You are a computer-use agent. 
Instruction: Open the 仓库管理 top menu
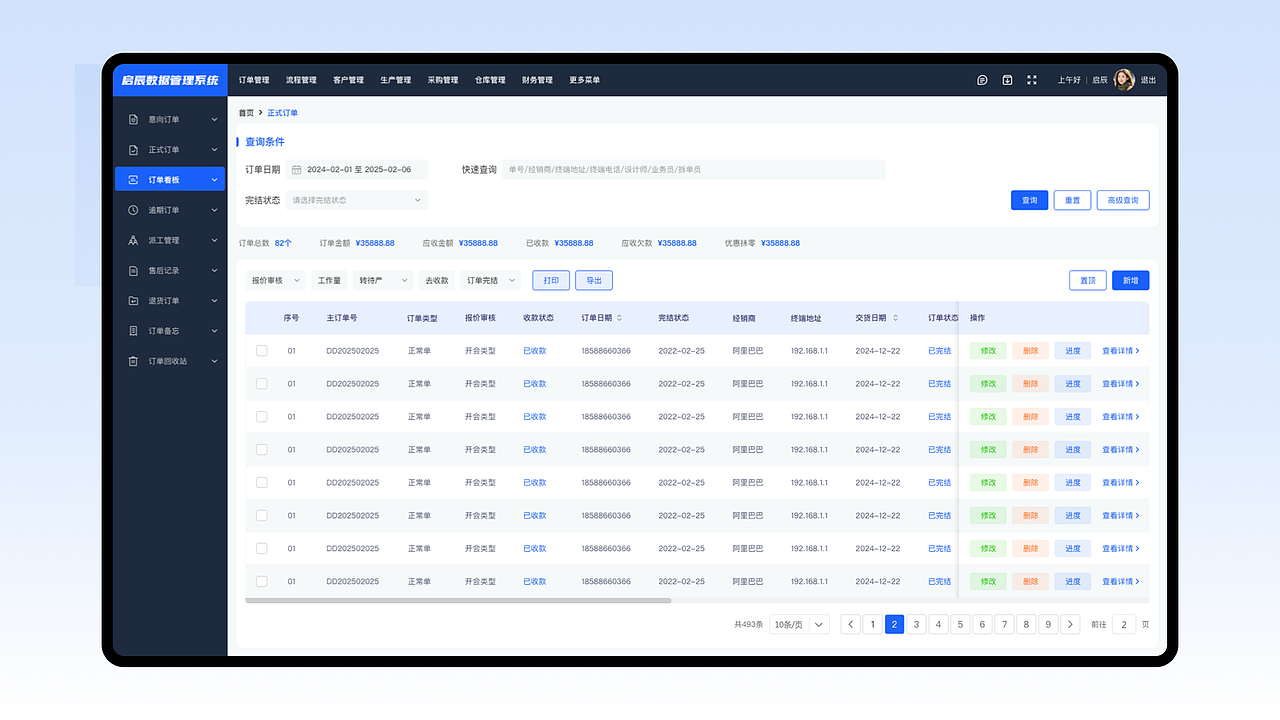(490, 80)
